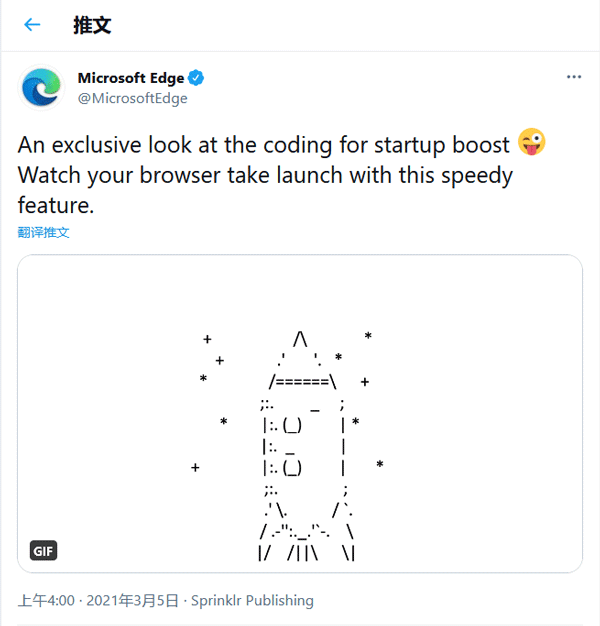Open the tweet's more options ellipsis
This screenshot has height=626, width=600.
574,77
